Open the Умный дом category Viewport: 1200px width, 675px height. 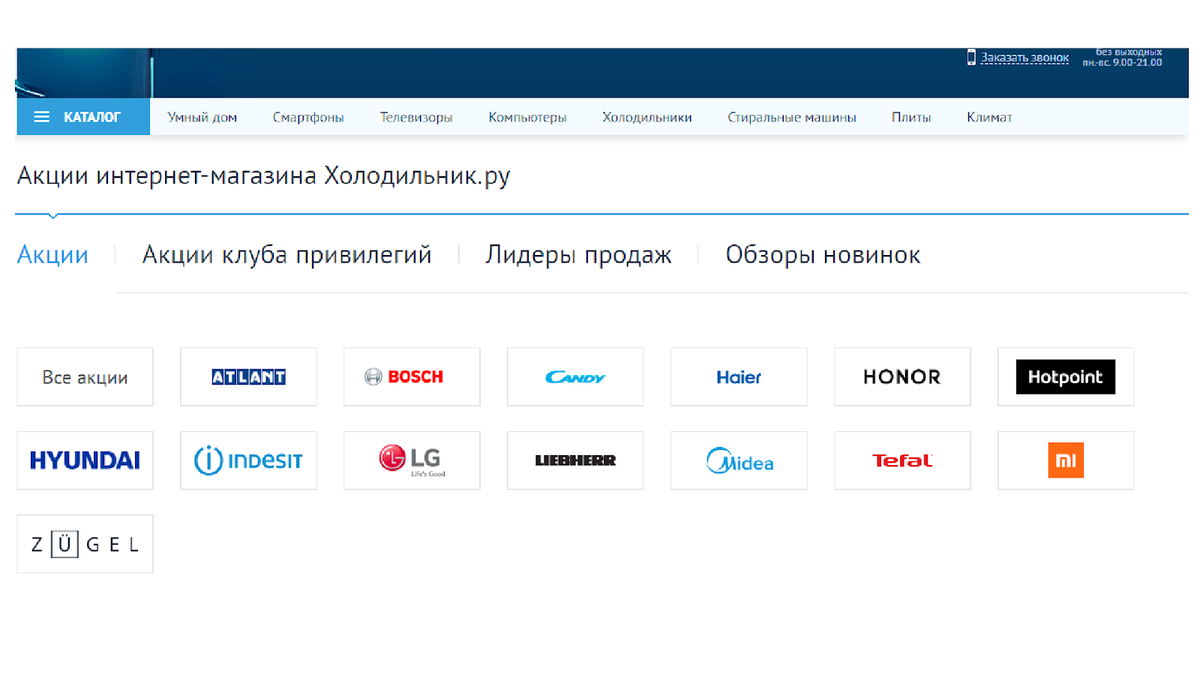pos(203,117)
